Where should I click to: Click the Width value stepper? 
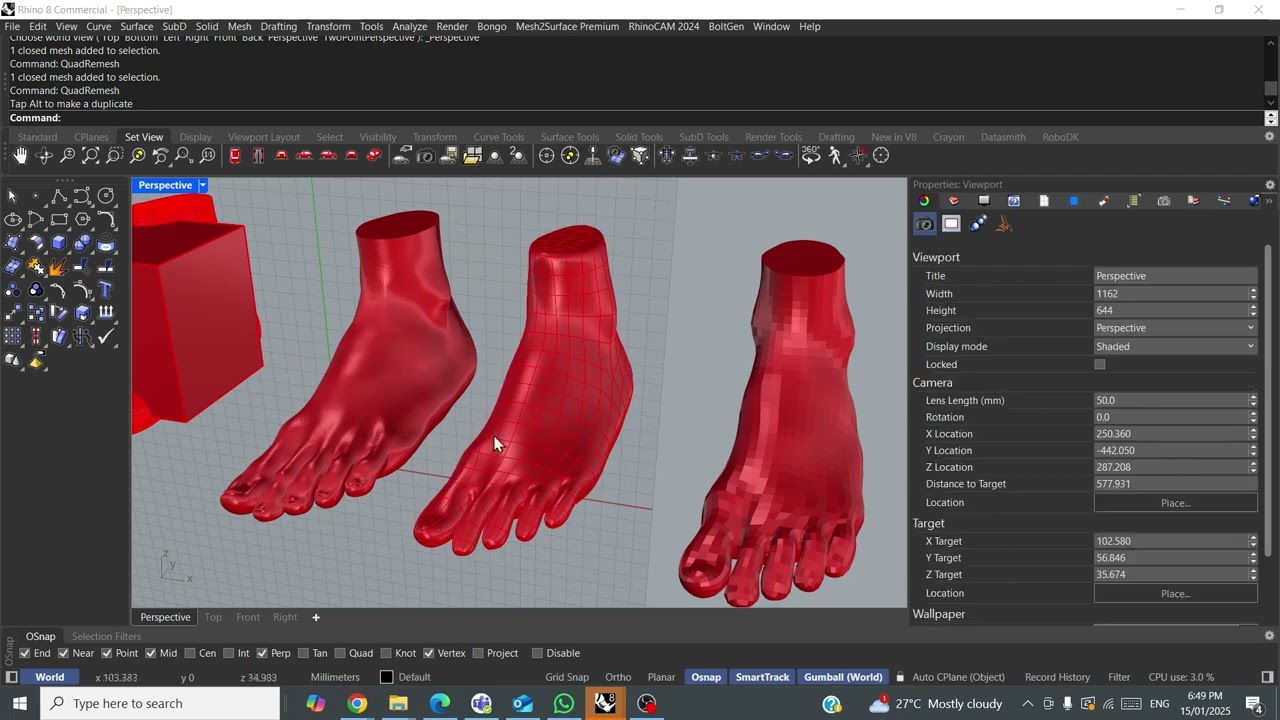click(x=1253, y=294)
